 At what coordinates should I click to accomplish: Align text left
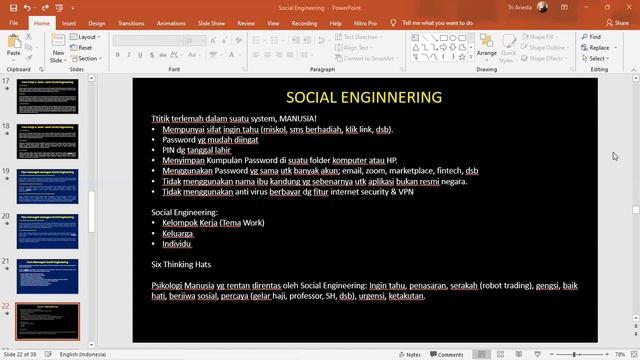click(256, 55)
